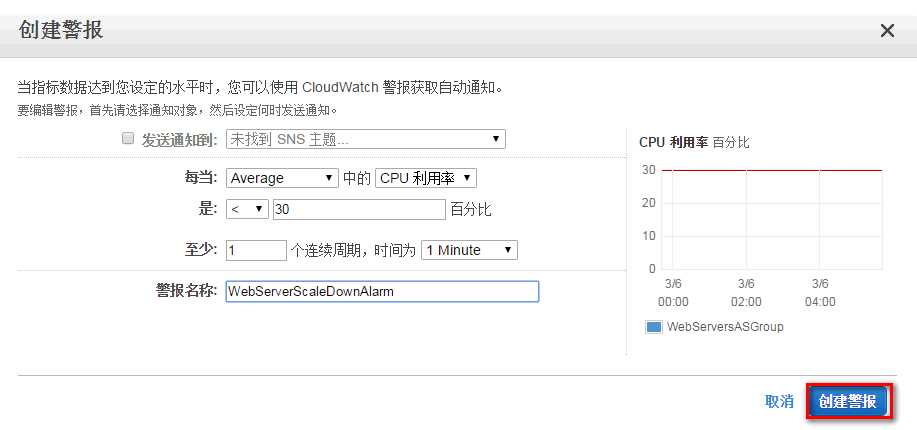Click the red threshold line in chart
Viewport: 917px width, 430px height.
coord(772,170)
